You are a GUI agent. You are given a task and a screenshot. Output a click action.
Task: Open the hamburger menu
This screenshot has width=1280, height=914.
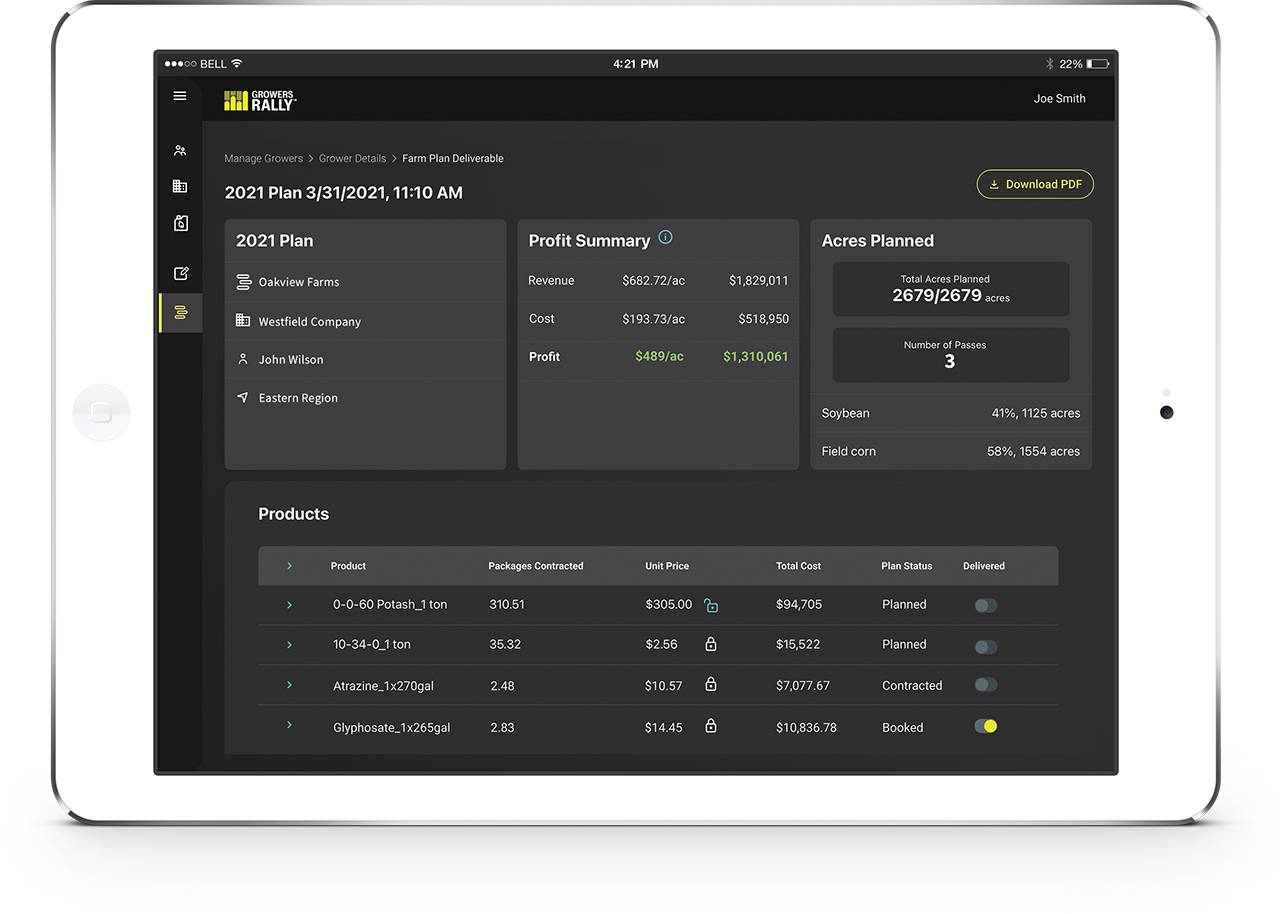pyautogui.click(x=180, y=96)
